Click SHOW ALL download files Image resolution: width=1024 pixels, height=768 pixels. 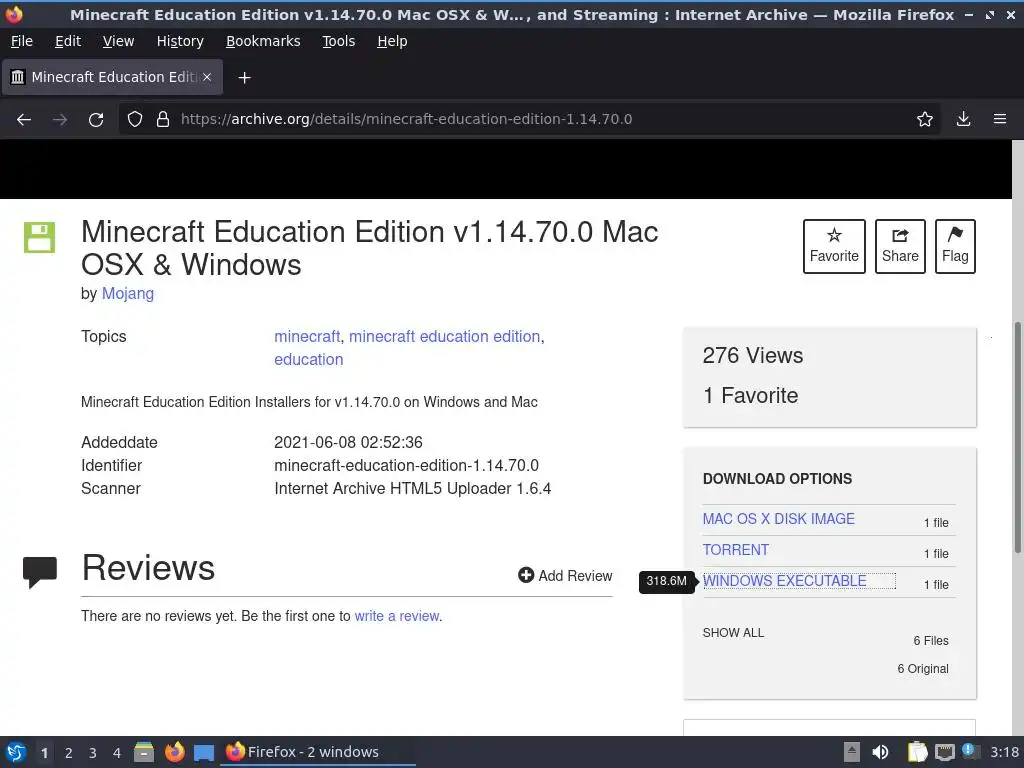coord(733,633)
